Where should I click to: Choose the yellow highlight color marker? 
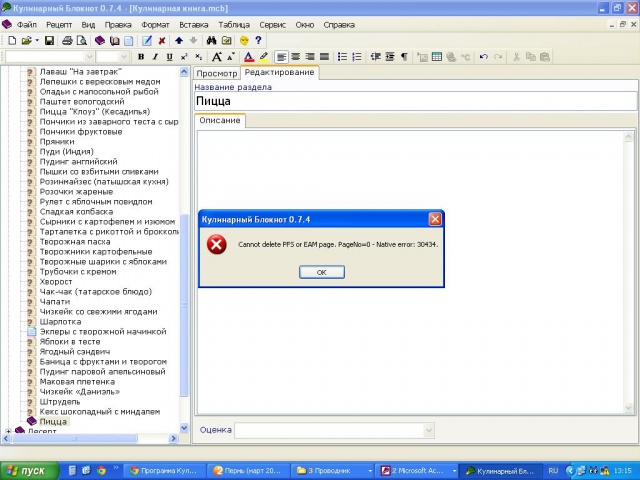pos(264,57)
